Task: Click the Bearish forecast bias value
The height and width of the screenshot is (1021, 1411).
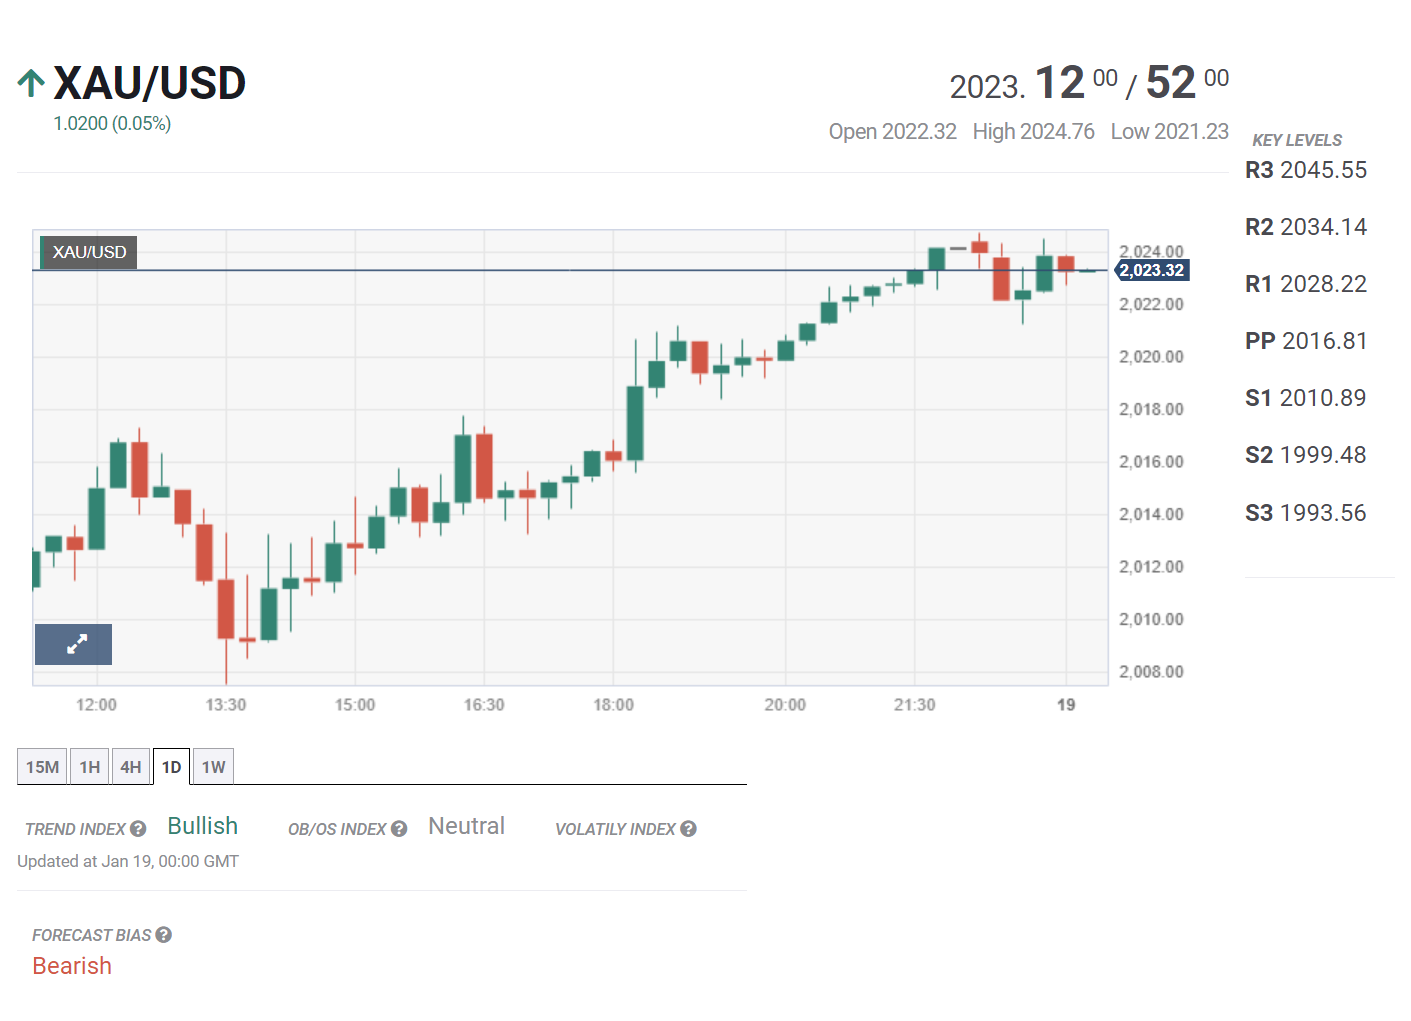Action: pos(72,966)
